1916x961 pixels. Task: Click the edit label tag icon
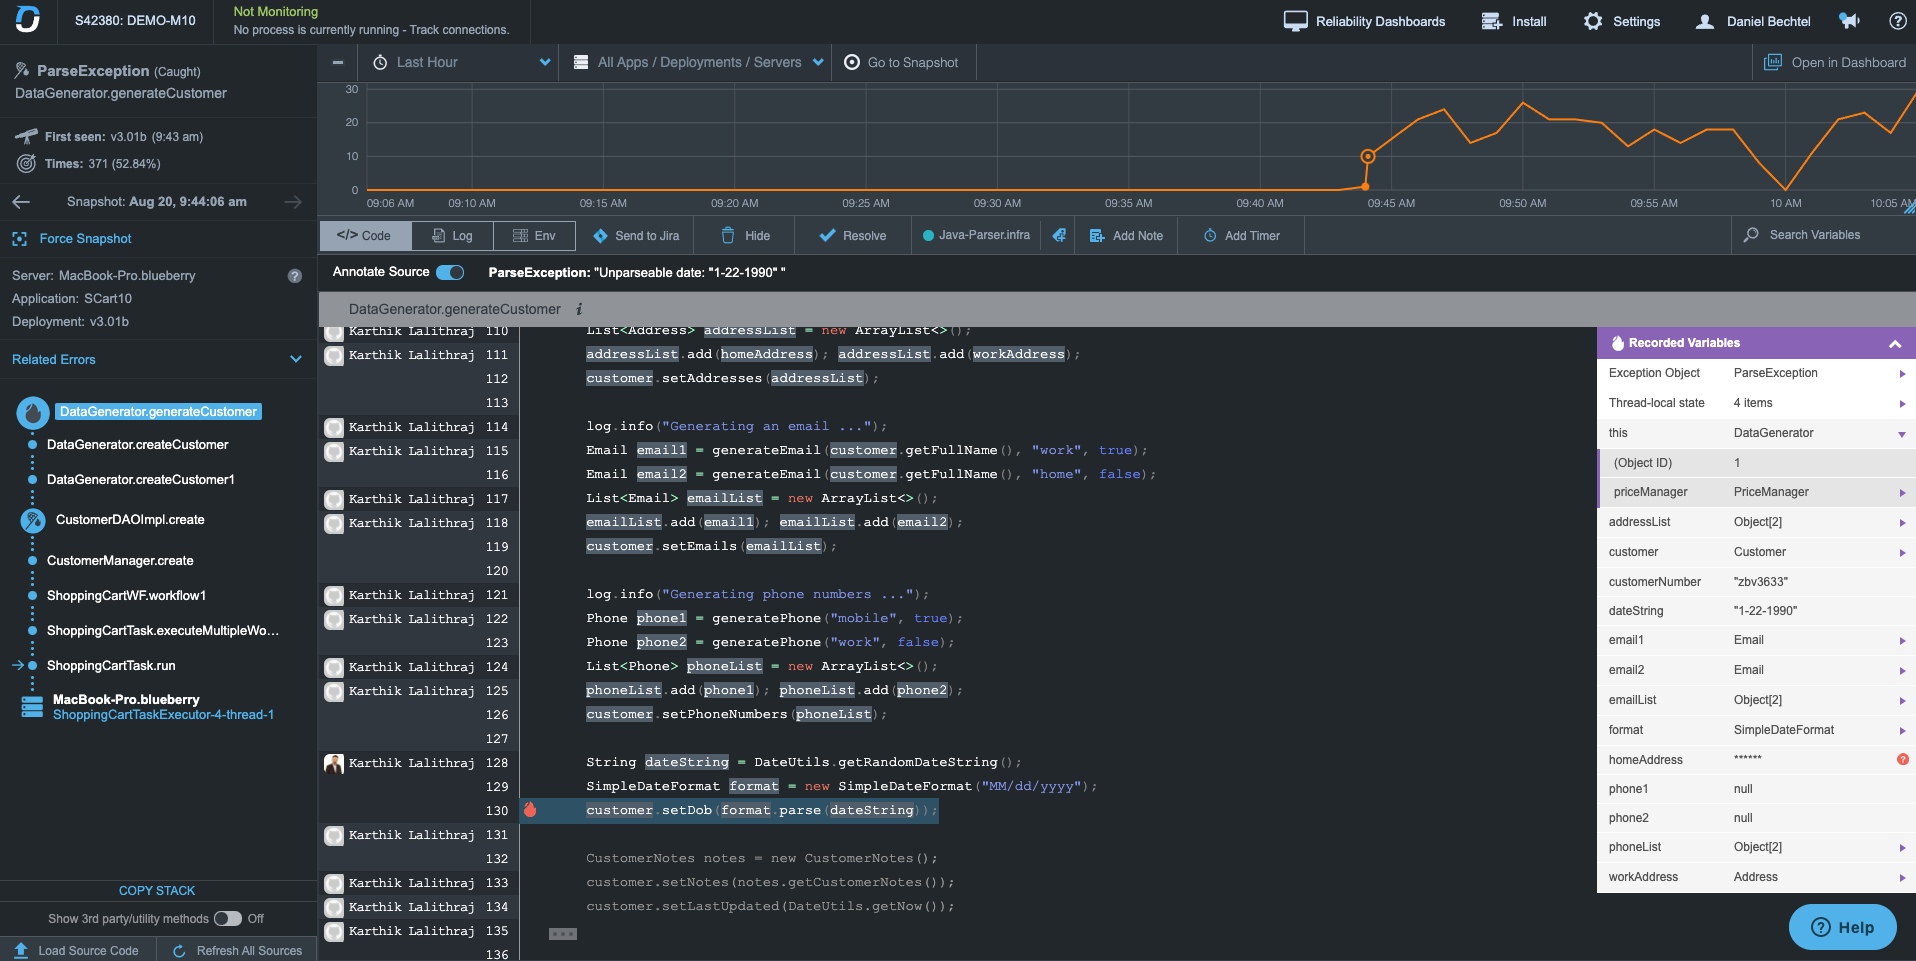click(1059, 236)
